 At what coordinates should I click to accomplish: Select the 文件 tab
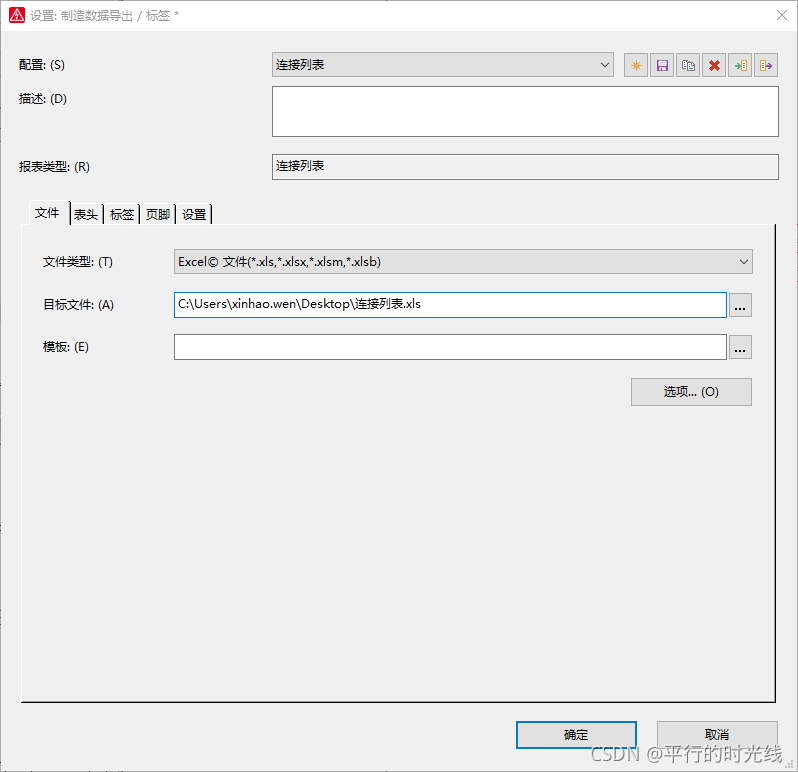[47, 213]
